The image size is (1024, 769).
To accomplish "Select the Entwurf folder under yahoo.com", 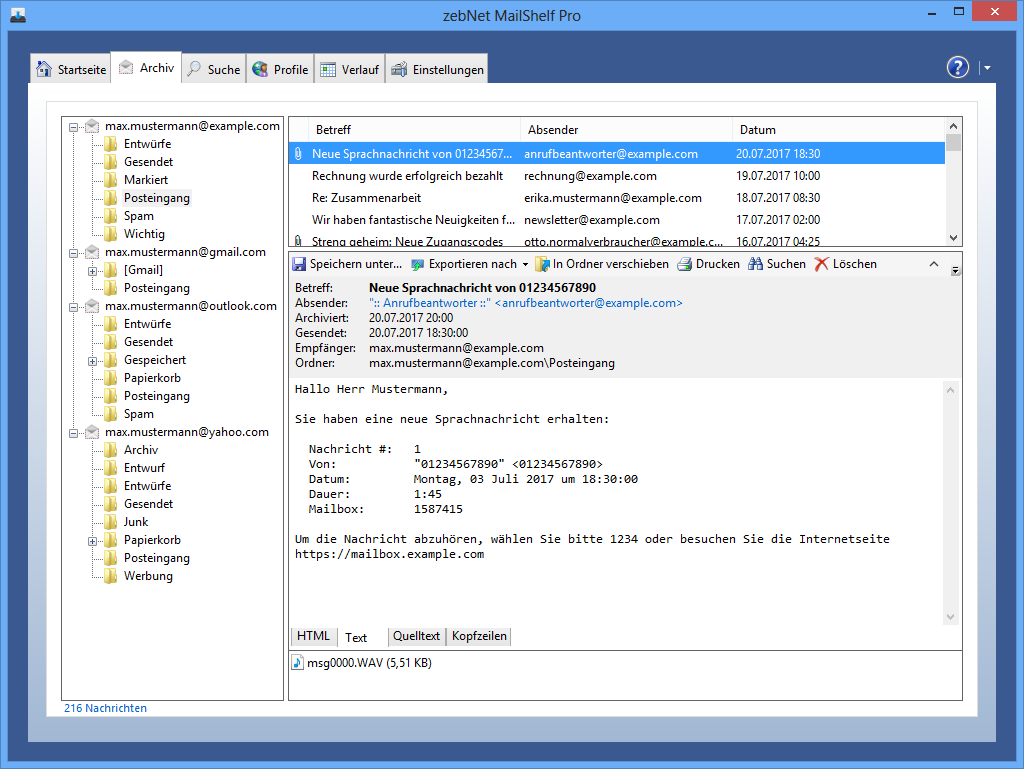I will pos(144,468).
